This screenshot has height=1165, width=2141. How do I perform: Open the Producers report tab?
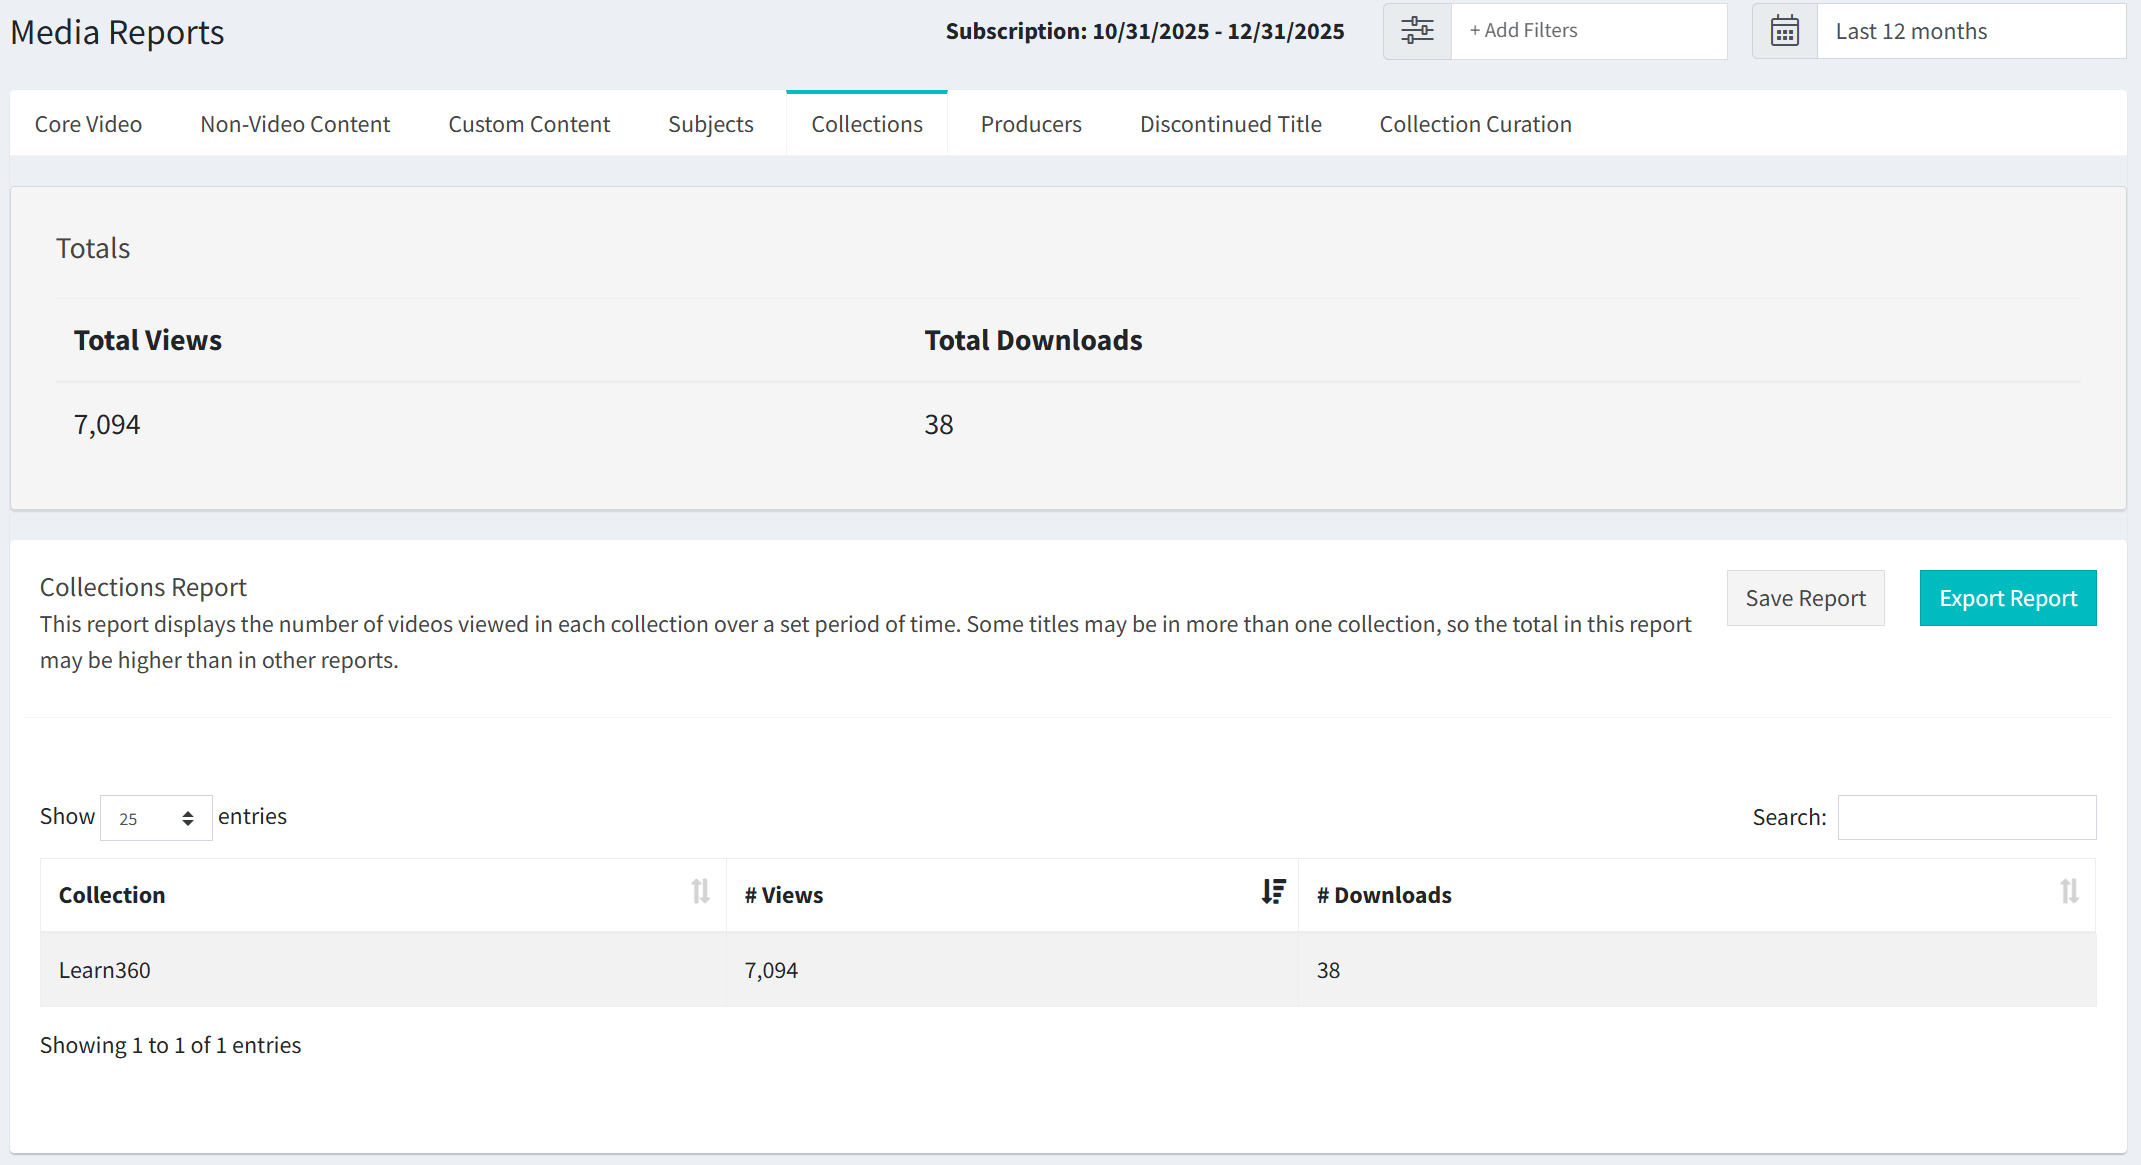pyautogui.click(x=1030, y=123)
